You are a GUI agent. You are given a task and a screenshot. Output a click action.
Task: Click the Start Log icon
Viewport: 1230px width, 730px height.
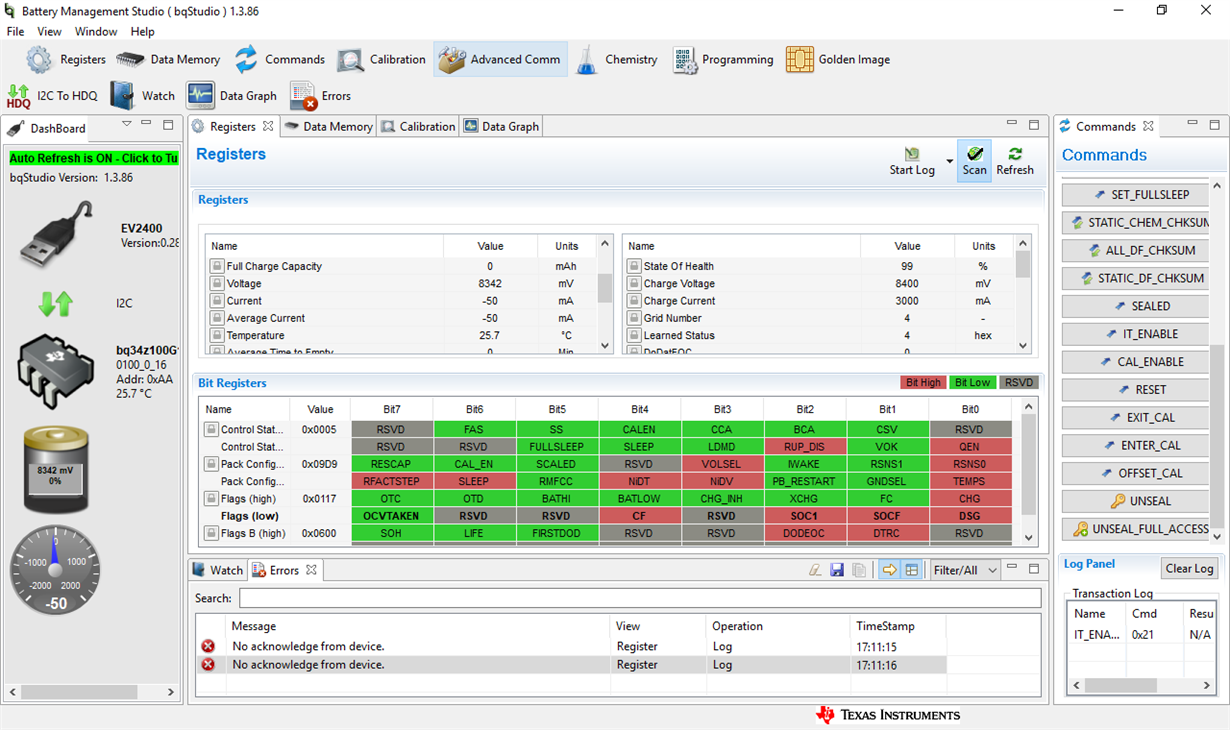point(912,154)
